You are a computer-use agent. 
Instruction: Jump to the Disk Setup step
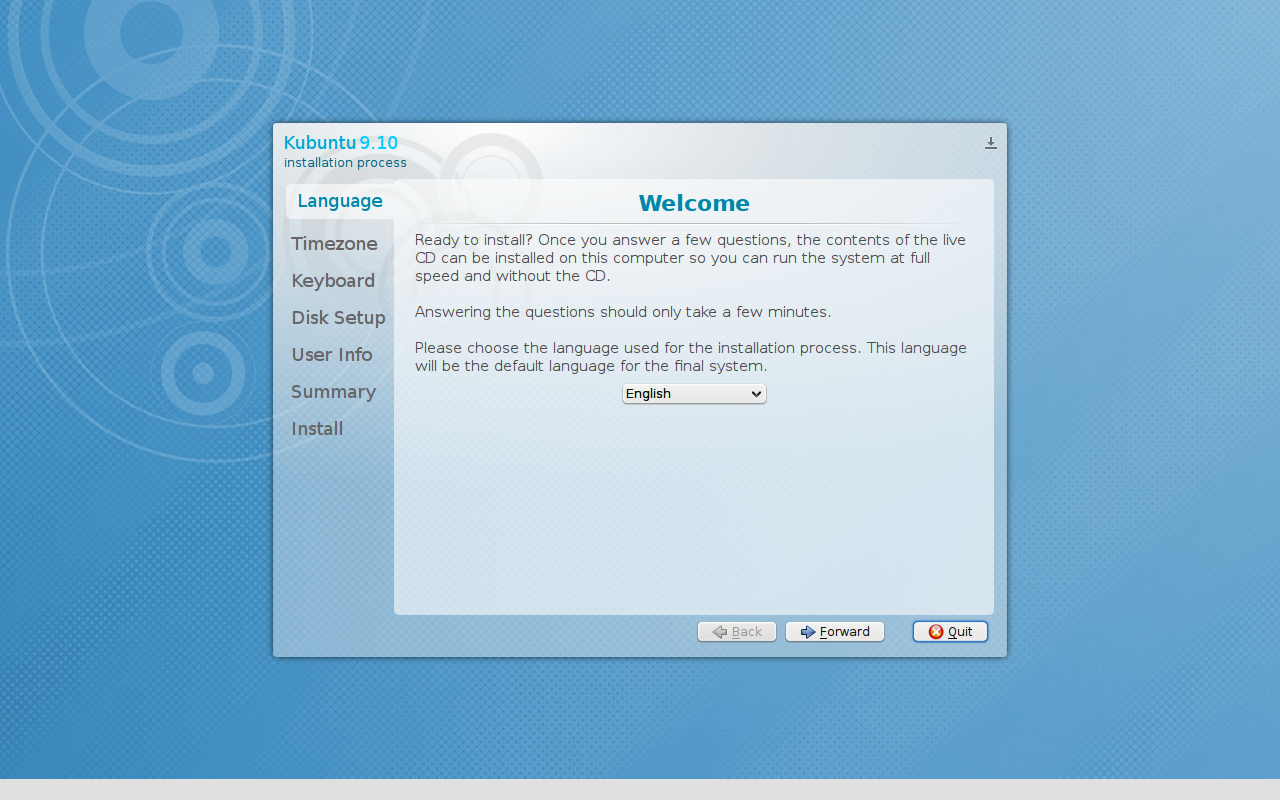(x=338, y=318)
